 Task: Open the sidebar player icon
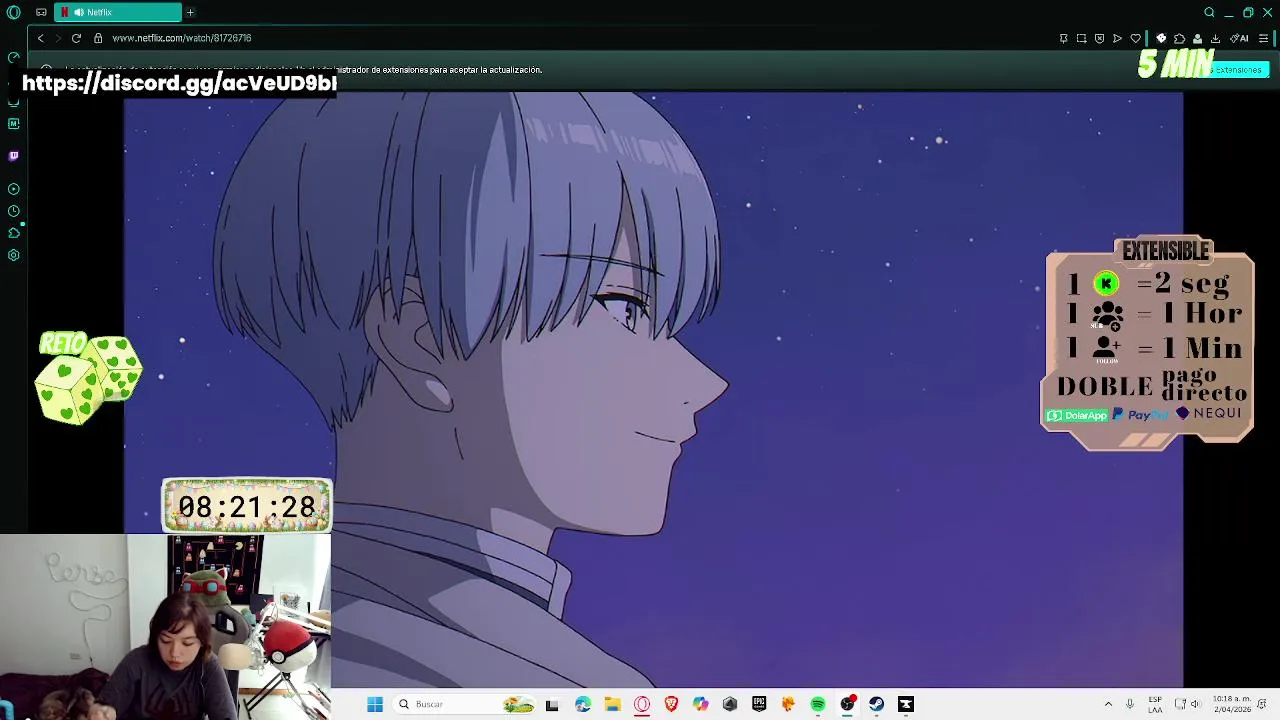pos(13,189)
